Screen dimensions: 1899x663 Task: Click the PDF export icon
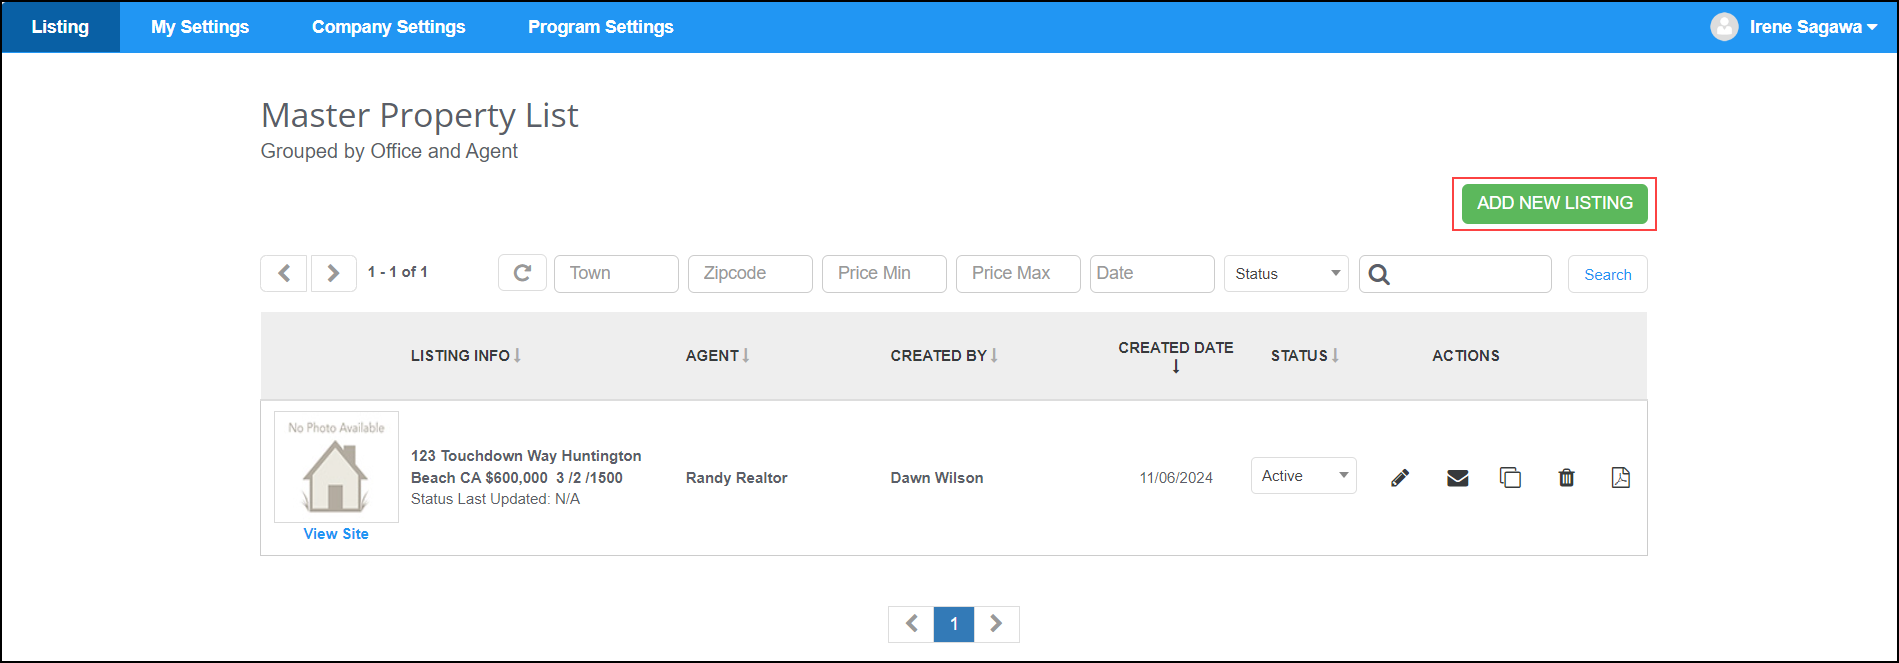(1620, 478)
